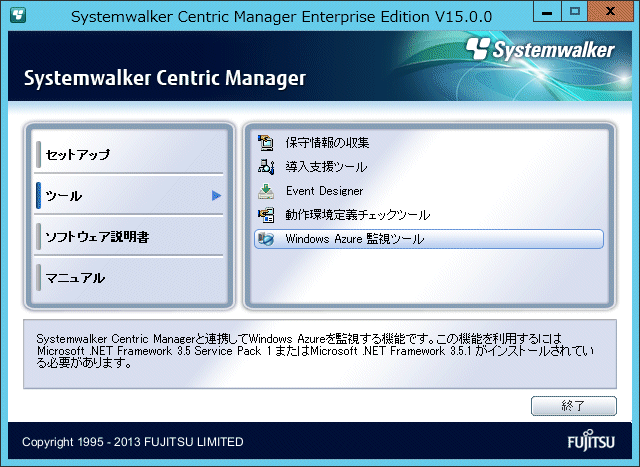This screenshot has height=467, width=640.
Task: Click the Windows Azure 監視ツール icon
Action: (266, 239)
